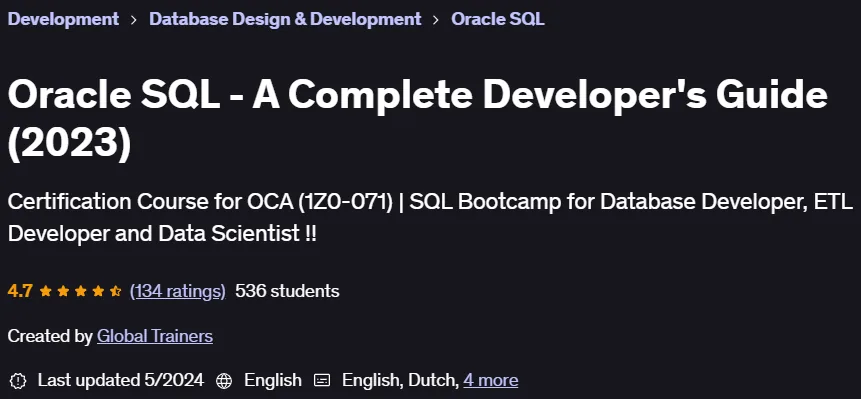Click the globe language icon
The height and width of the screenshot is (399, 861).
tap(224, 380)
